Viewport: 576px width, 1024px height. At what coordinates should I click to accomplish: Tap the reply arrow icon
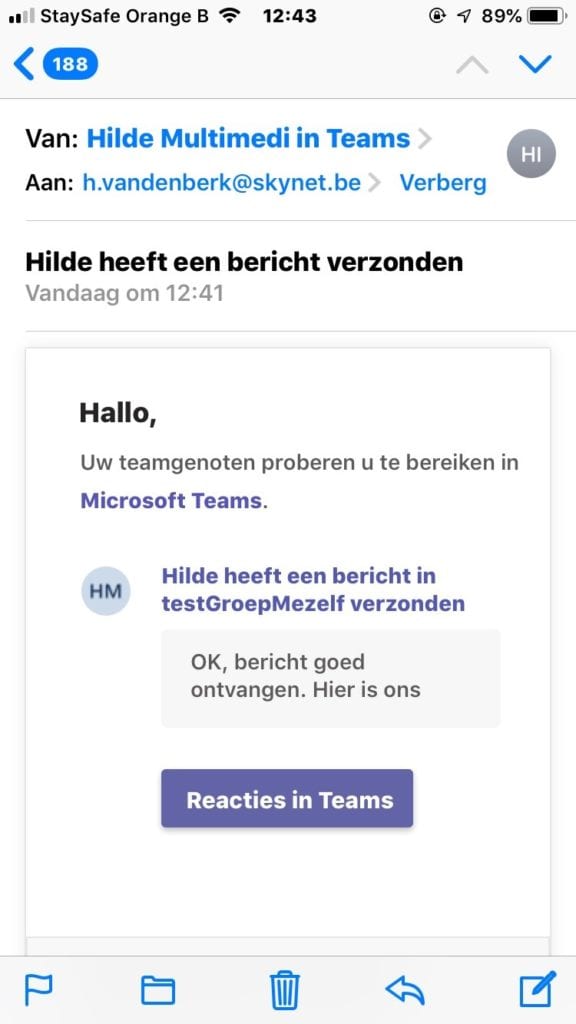[406, 990]
